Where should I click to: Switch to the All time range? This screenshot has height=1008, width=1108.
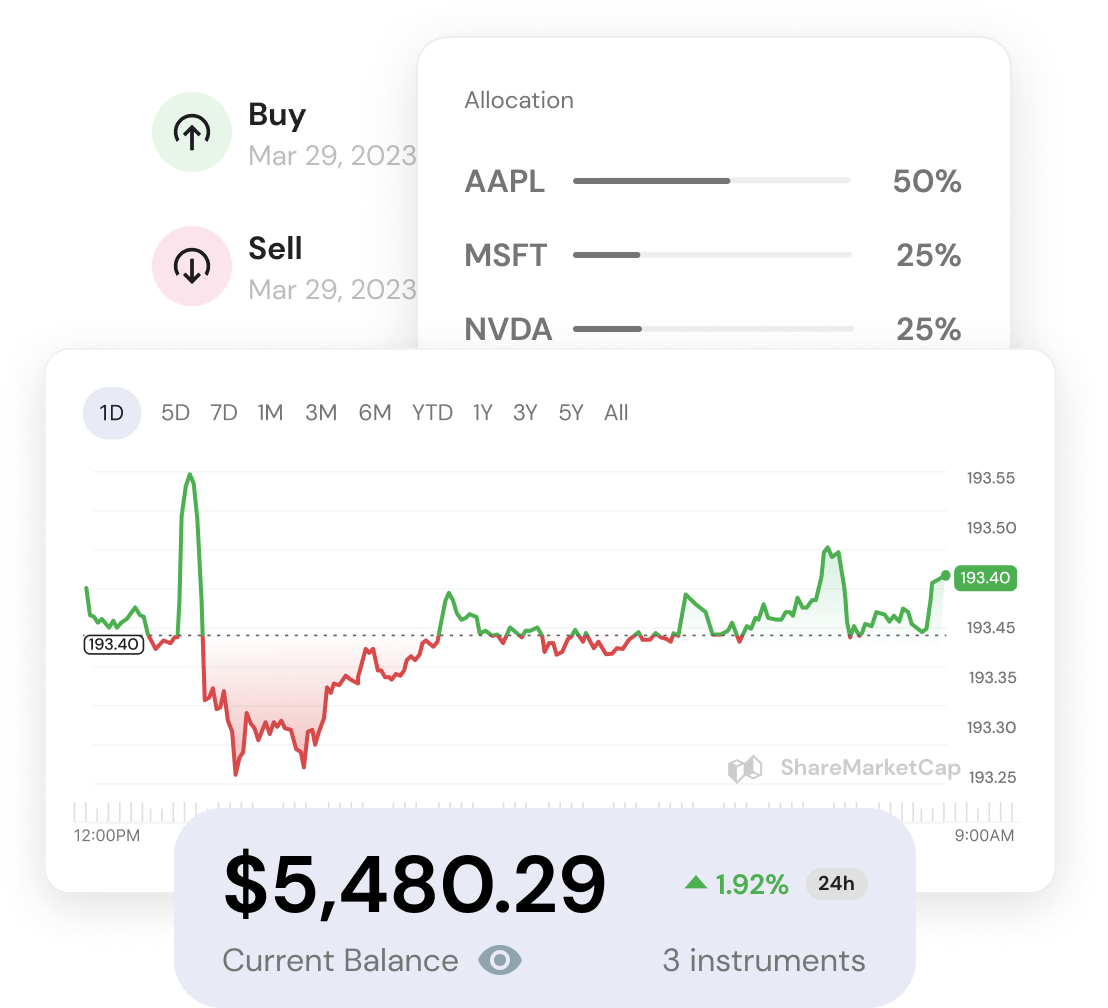pyautogui.click(x=616, y=412)
